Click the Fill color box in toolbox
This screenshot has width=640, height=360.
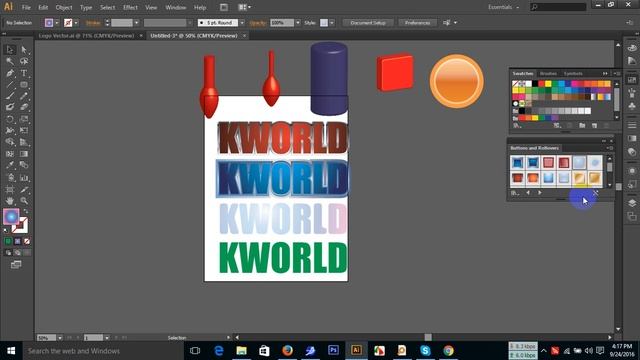pyautogui.click(x=11, y=216)
